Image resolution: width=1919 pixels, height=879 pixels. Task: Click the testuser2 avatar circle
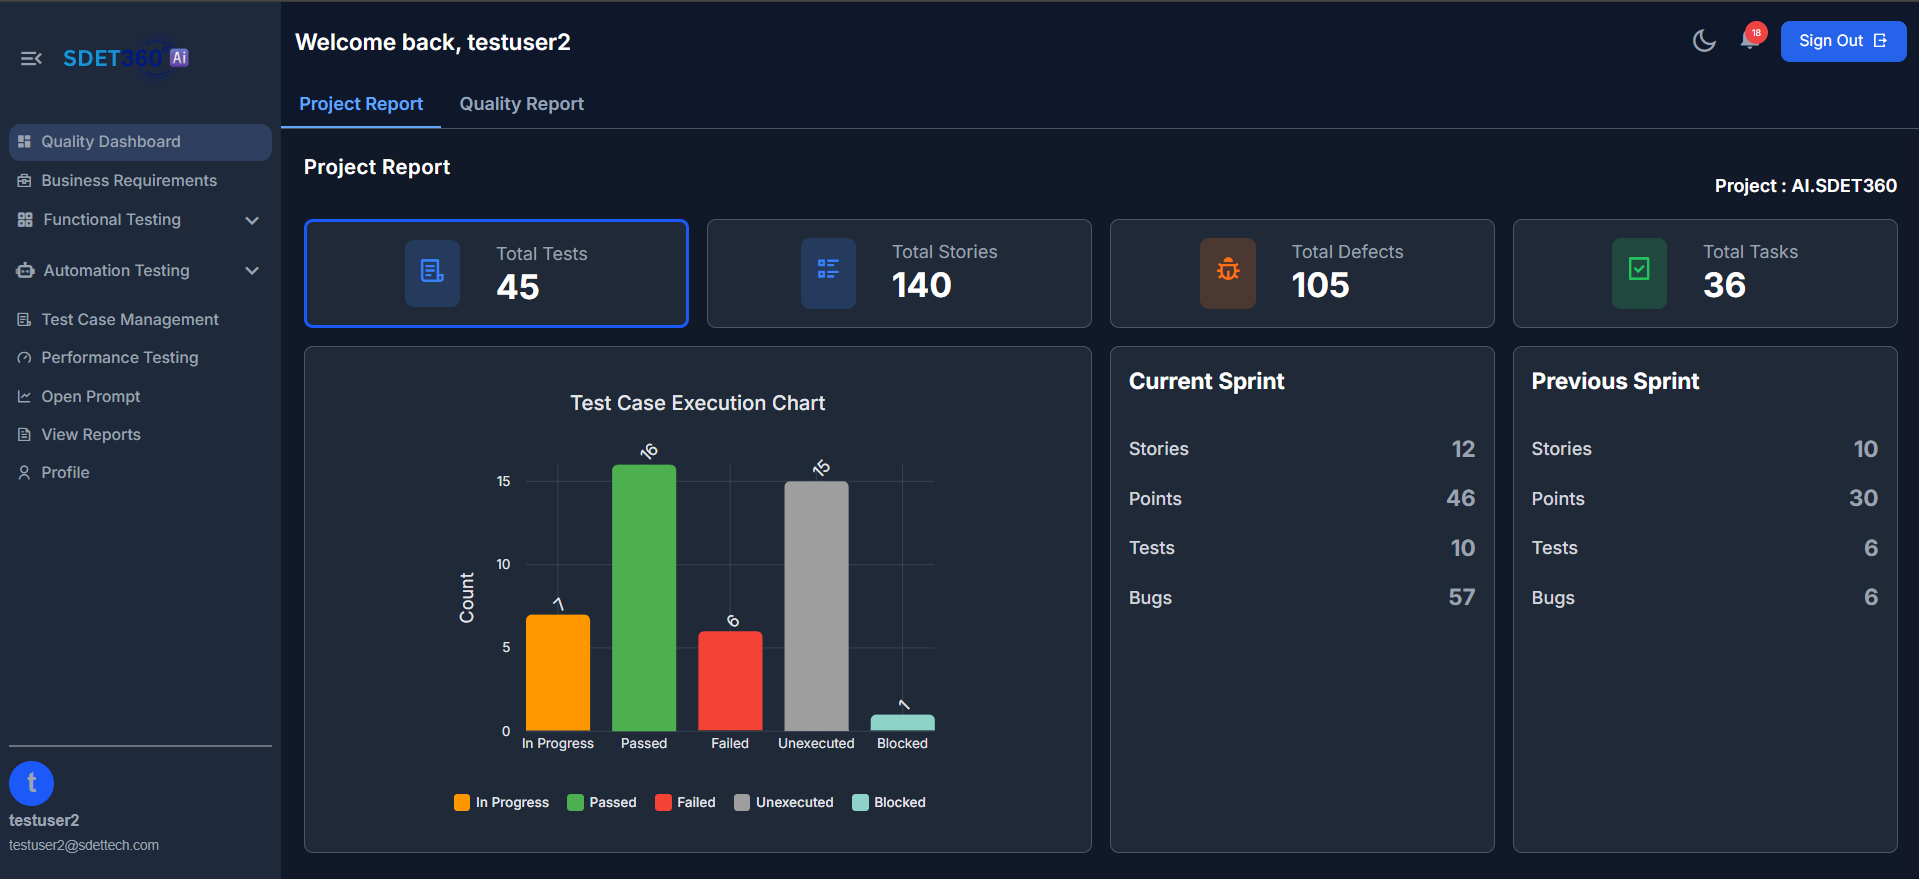(31, 783)
